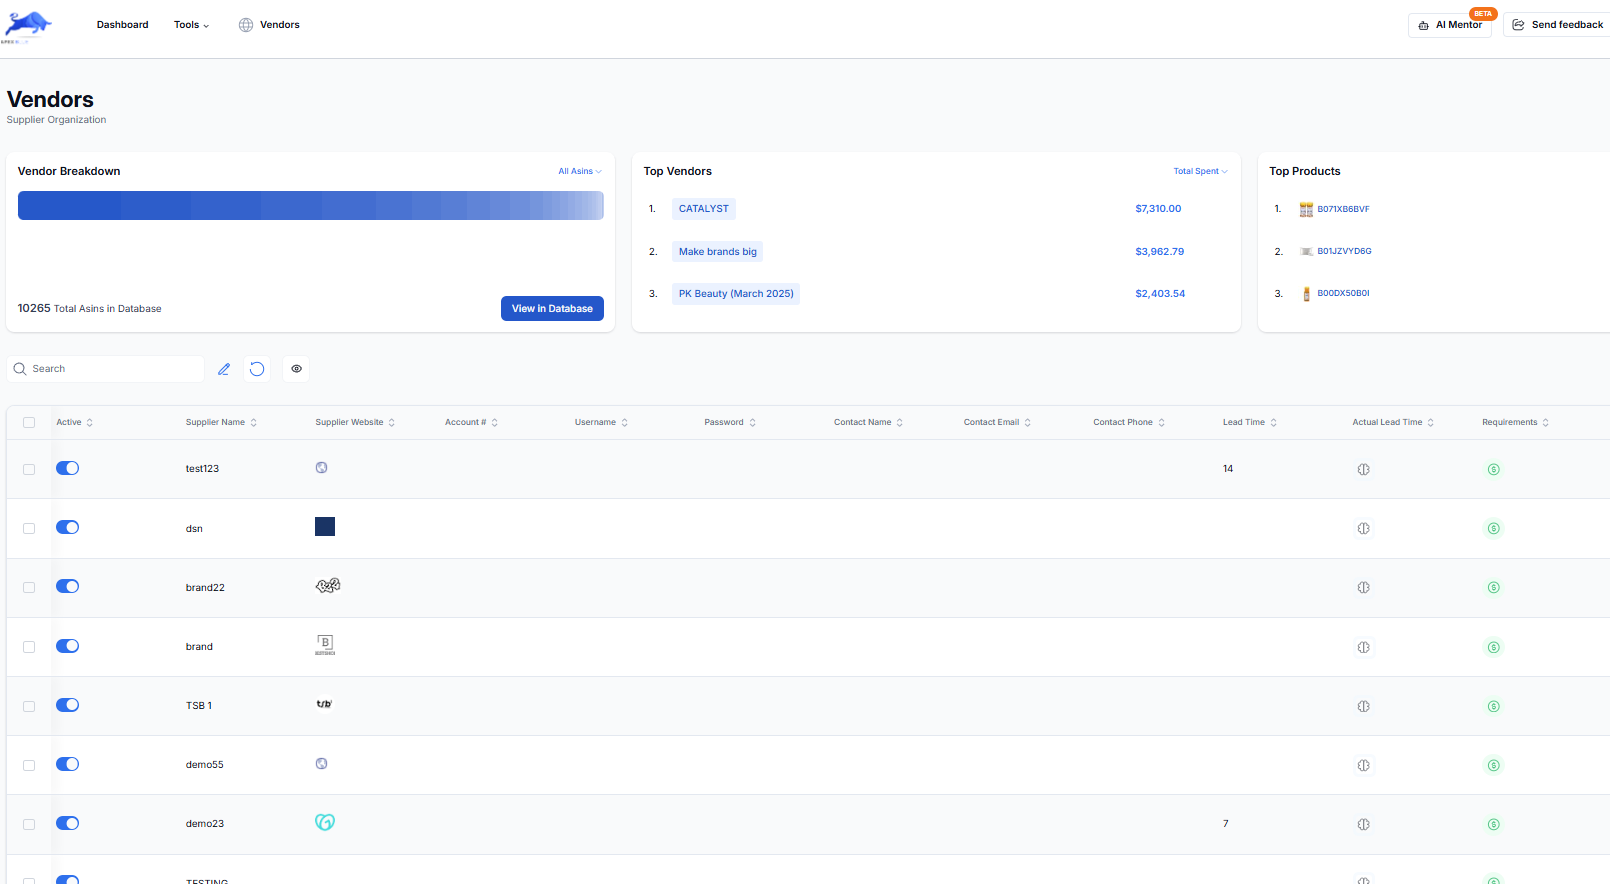This screenshot has width=1610, height=884.
Task: Focus the Search input field
Action: point(105,369)
